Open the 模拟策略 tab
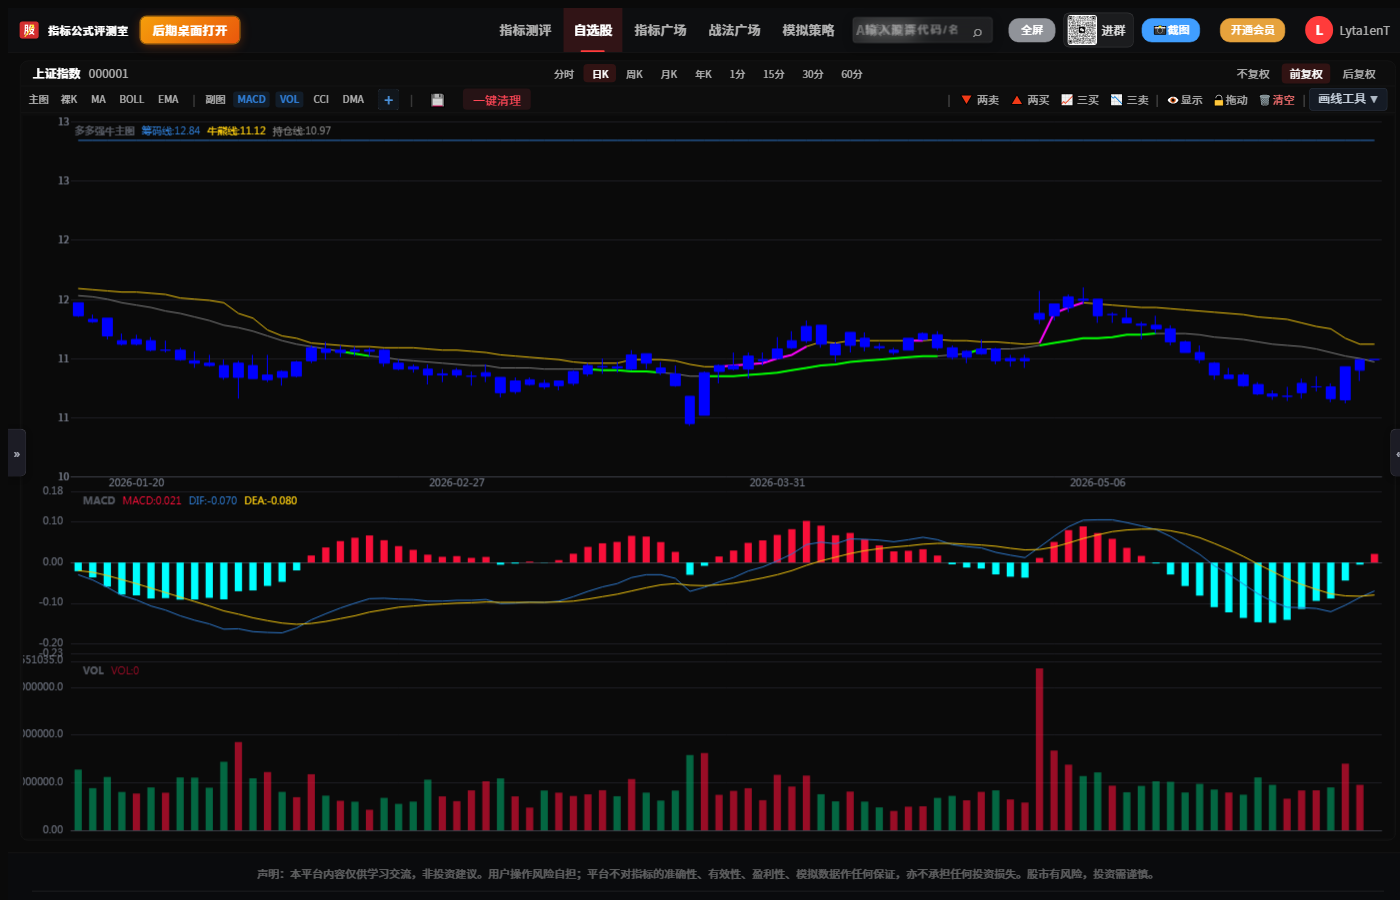The width and height of the screenshot is (1400, 900). pyautogui.click(x=808, y=30)
